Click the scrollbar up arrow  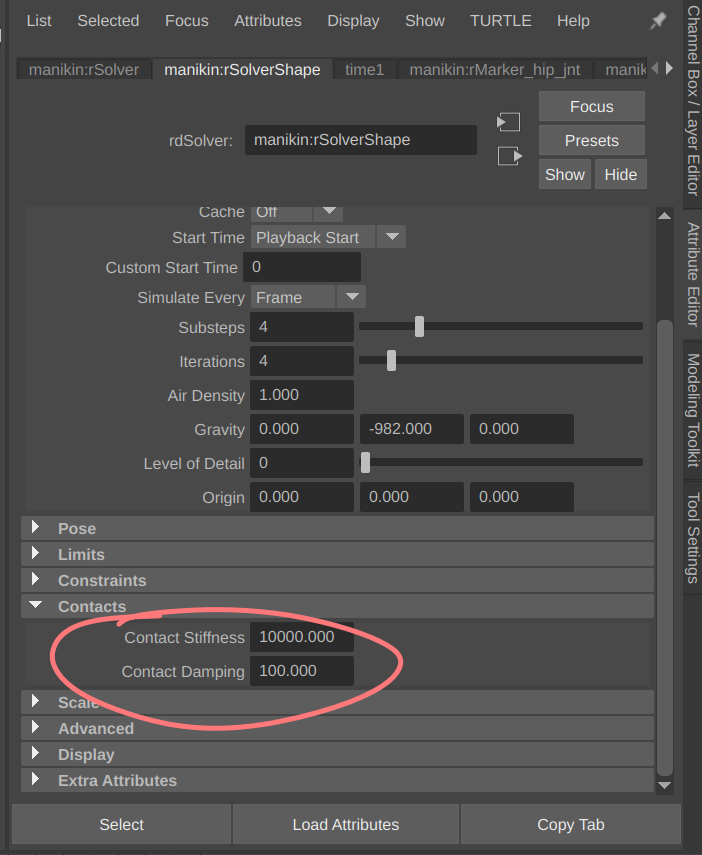pos(664,215)
